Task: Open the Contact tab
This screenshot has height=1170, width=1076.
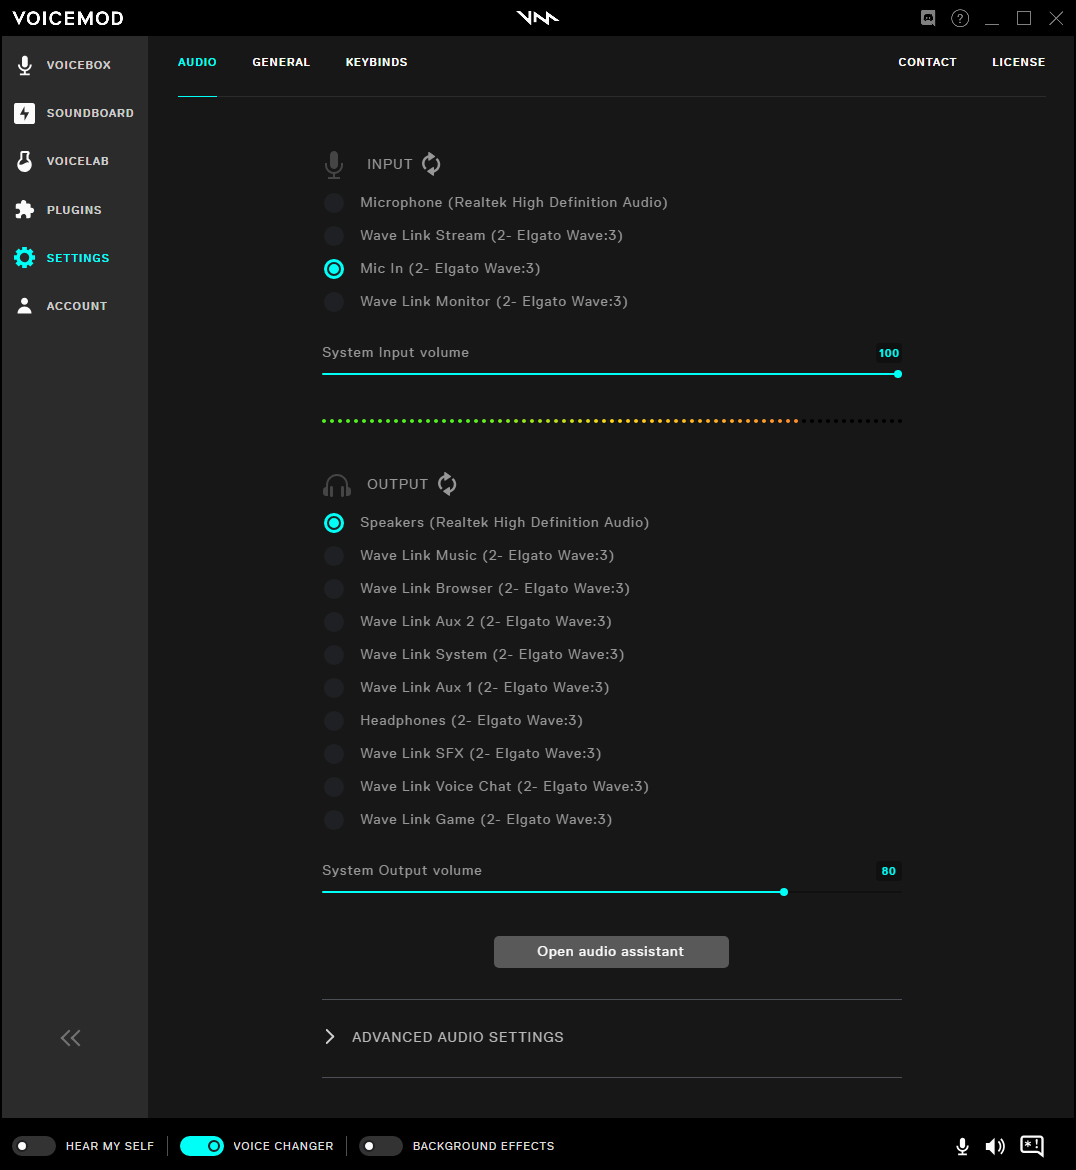Action: point(928,62)
